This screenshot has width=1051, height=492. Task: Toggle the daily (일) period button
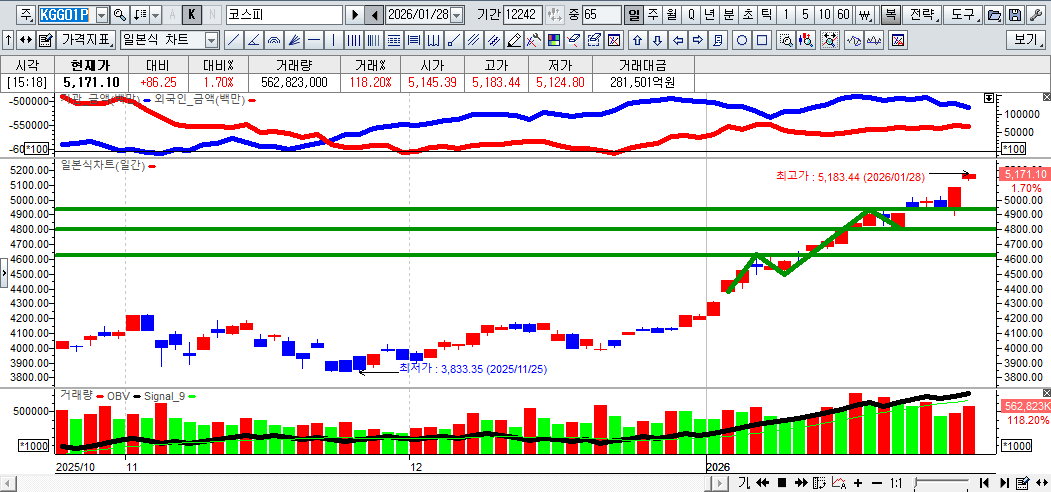(633, 15)
